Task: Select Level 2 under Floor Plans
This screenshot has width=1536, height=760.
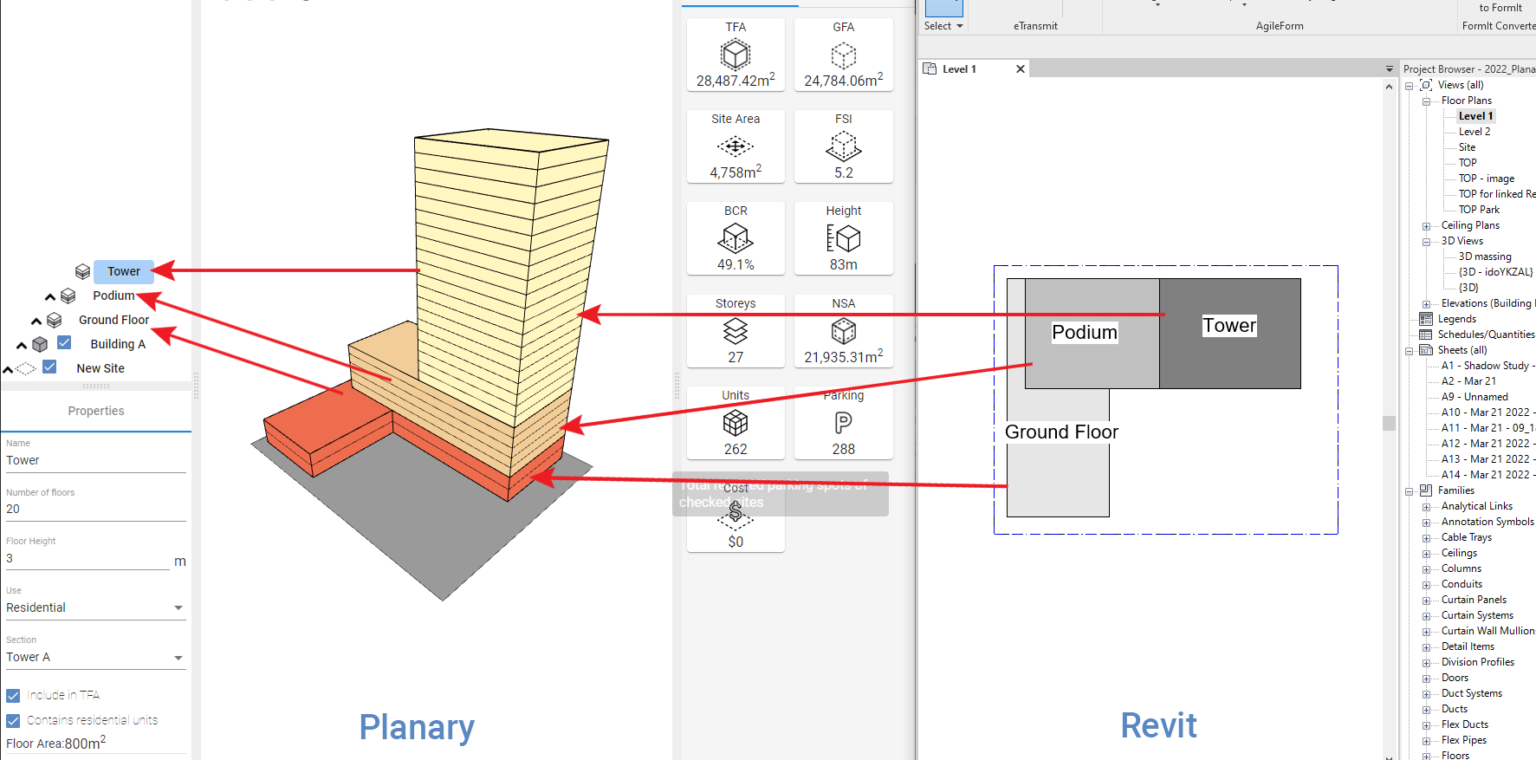Action: coord(1477,131)
